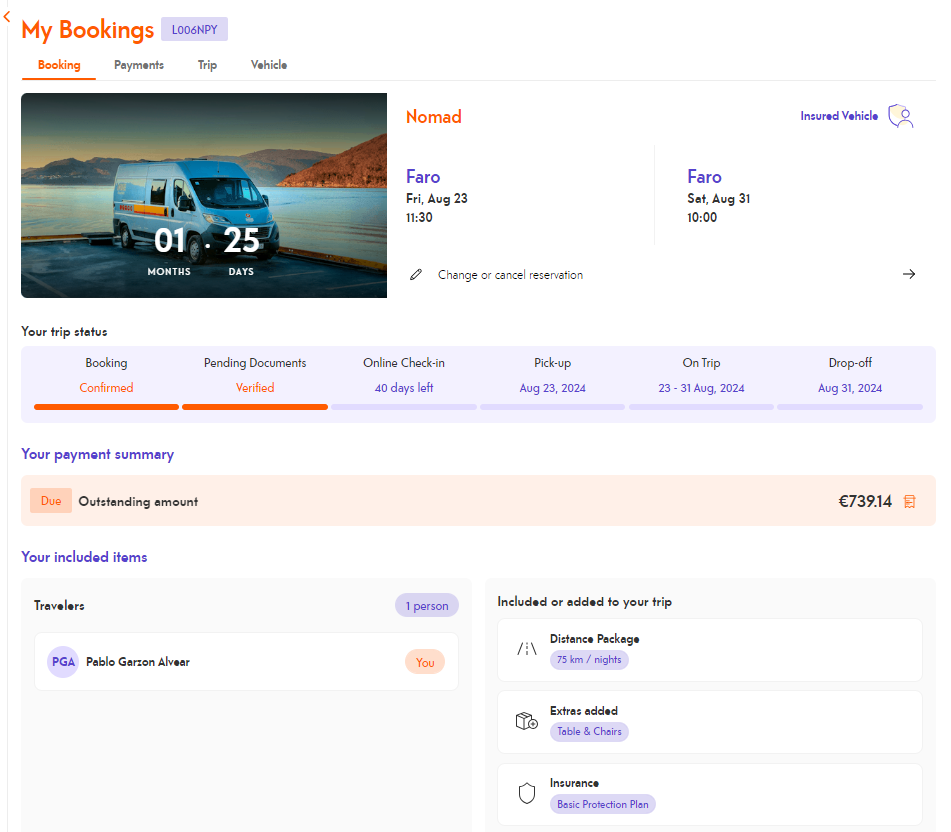Click the receipt icon next to €739.14
The height and width of the screenshot is (832, 951).
909,501
